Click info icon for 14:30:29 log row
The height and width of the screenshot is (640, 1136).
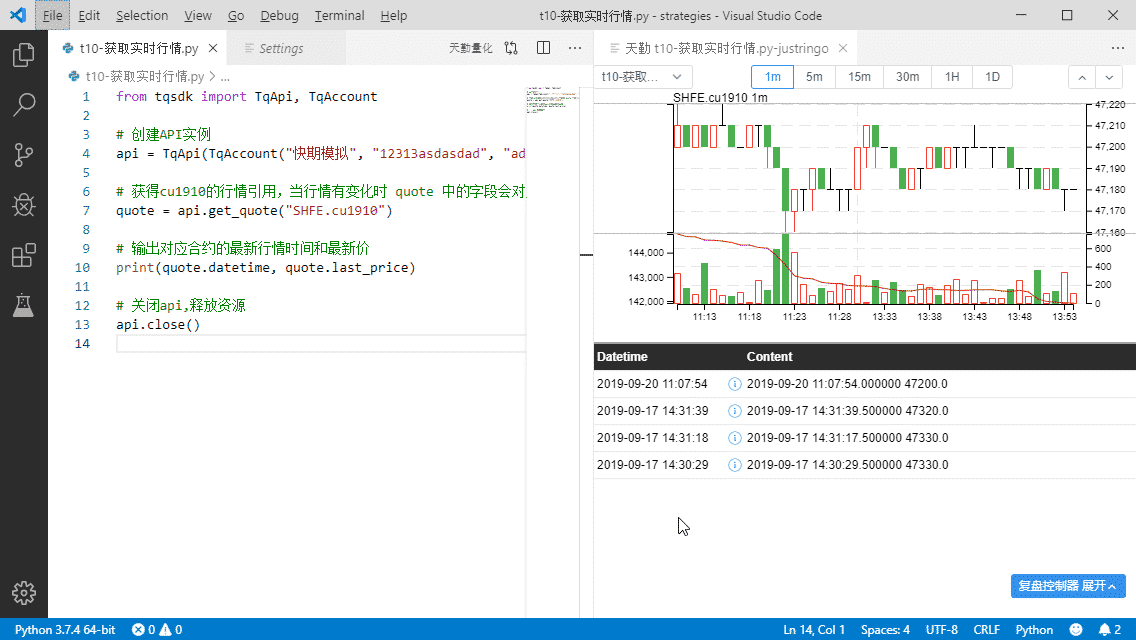(734, 465)
